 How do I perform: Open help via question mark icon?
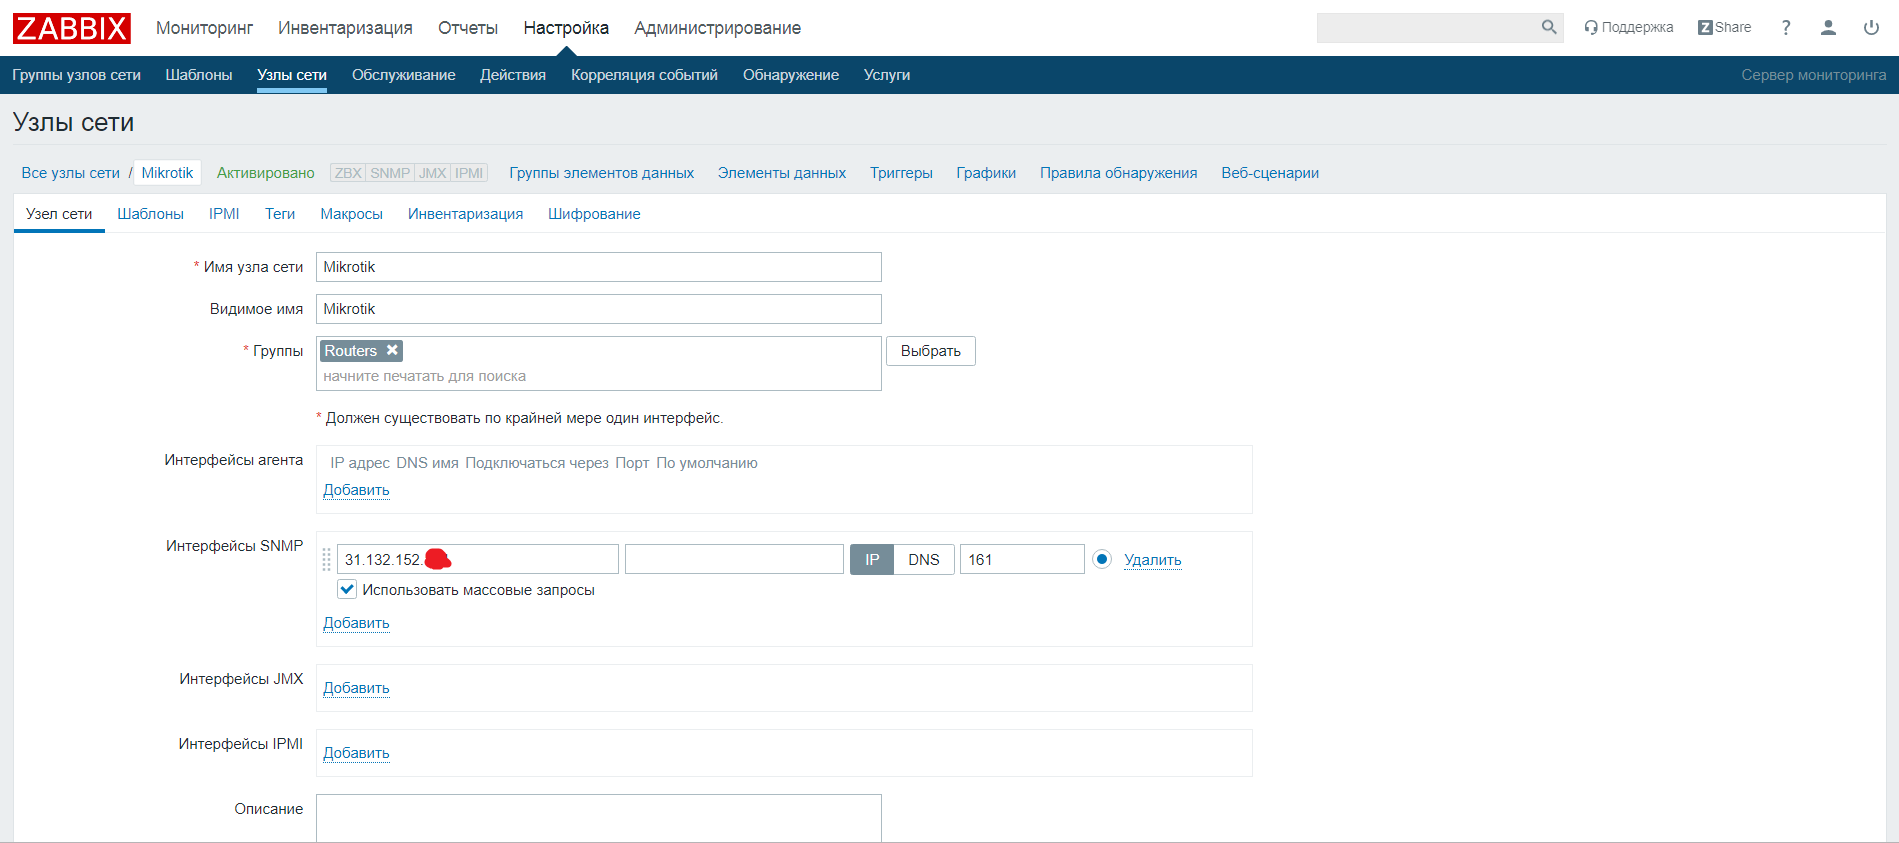click(1785, 27)
